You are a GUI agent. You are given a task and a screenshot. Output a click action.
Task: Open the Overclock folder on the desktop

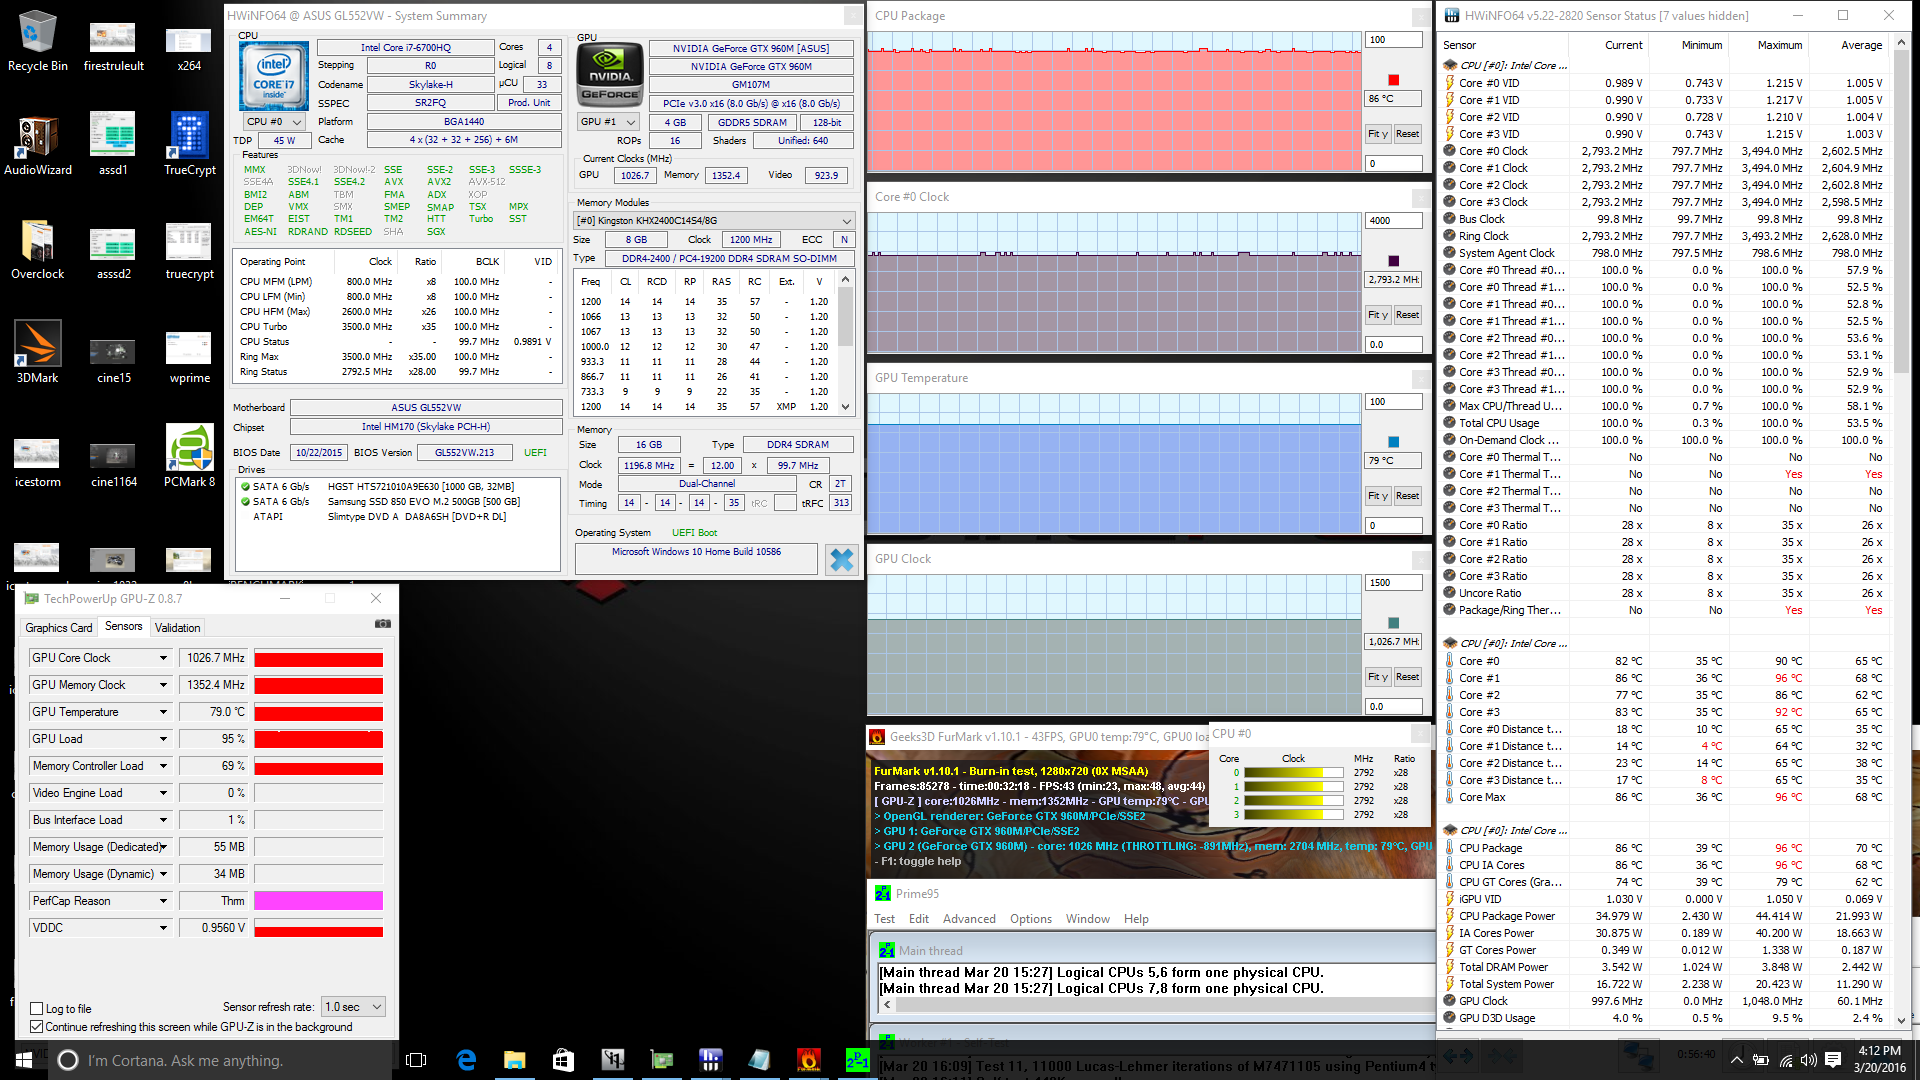[37, 249]
